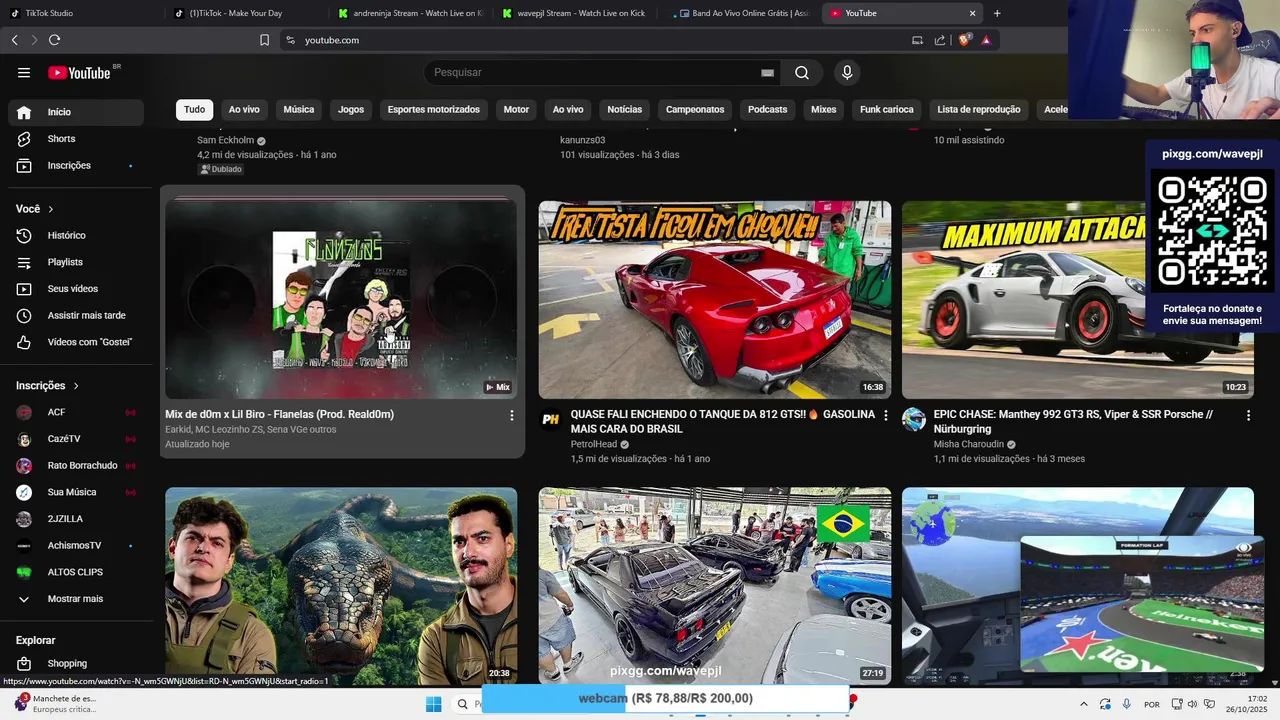Screen dimensions: 1280x720
Task: Open the Rato Borrachudo channel subscription
Action: pyautogui.click(x=76, y=465)
